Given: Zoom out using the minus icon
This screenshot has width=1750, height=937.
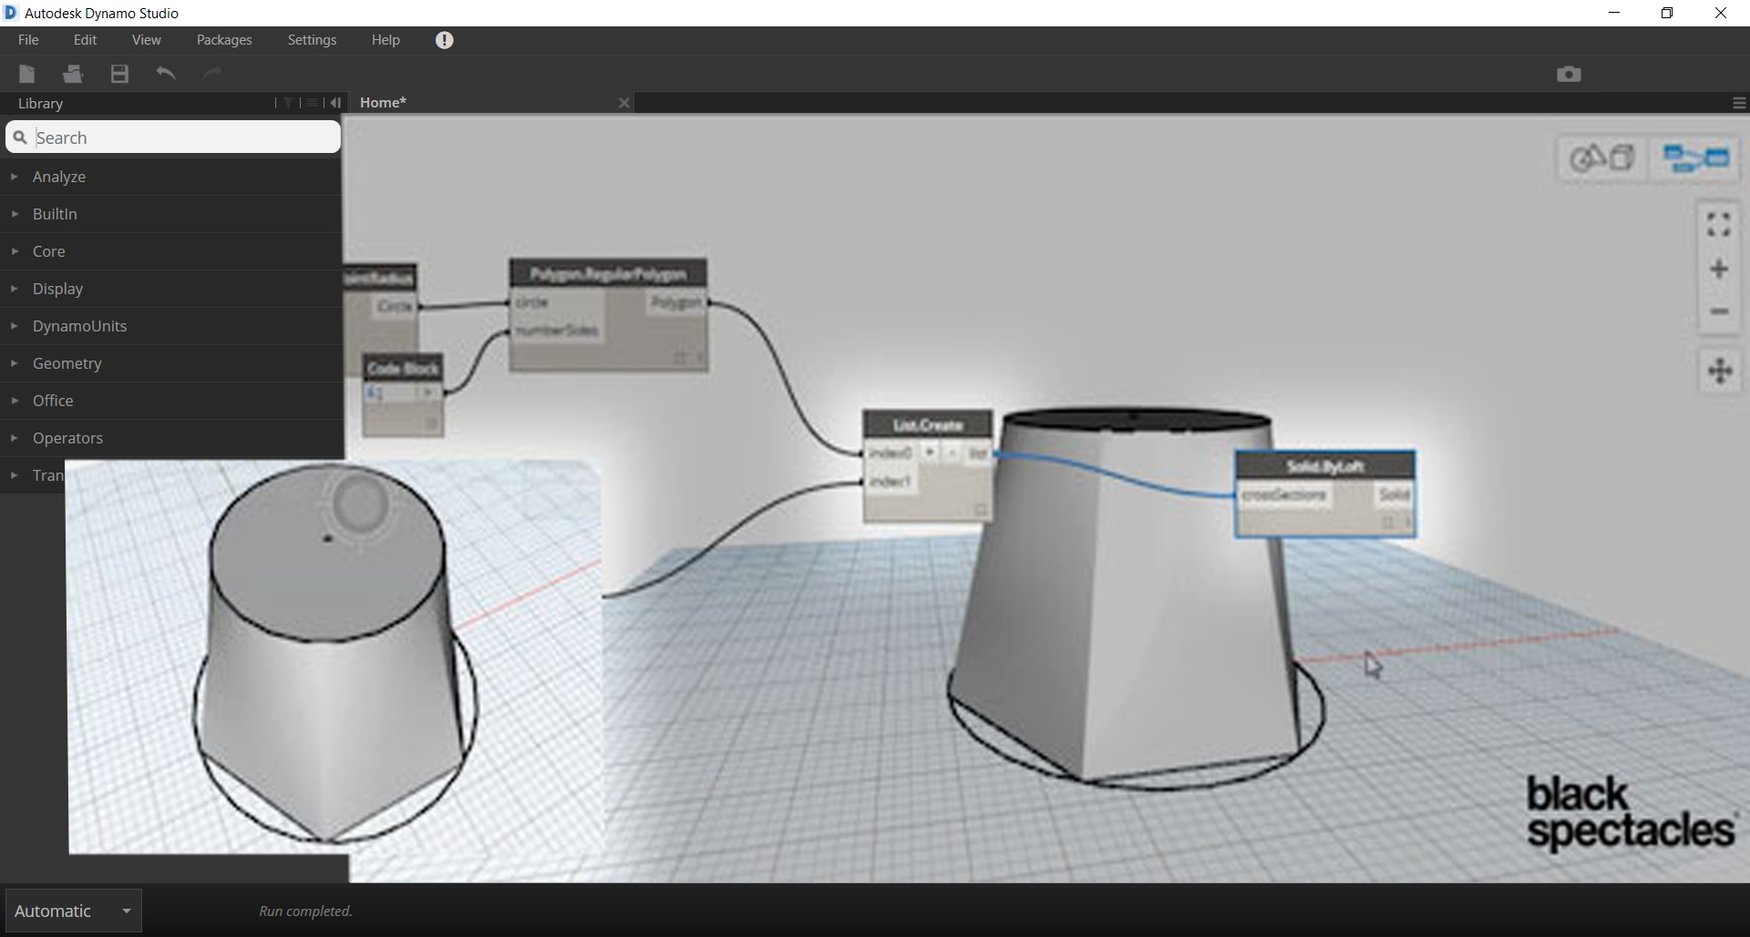Looking at the screenshot, I should (1719, 312).
